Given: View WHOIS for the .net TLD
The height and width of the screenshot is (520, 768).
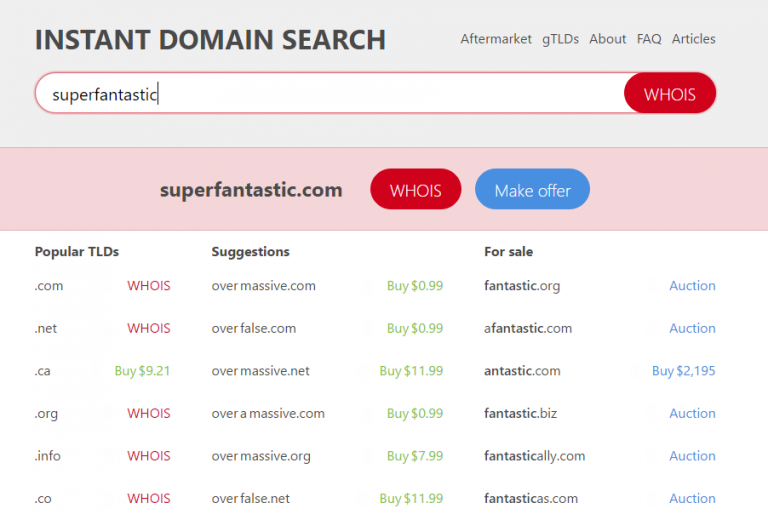Looking at the screenshot, I should [x=148, y=328].
